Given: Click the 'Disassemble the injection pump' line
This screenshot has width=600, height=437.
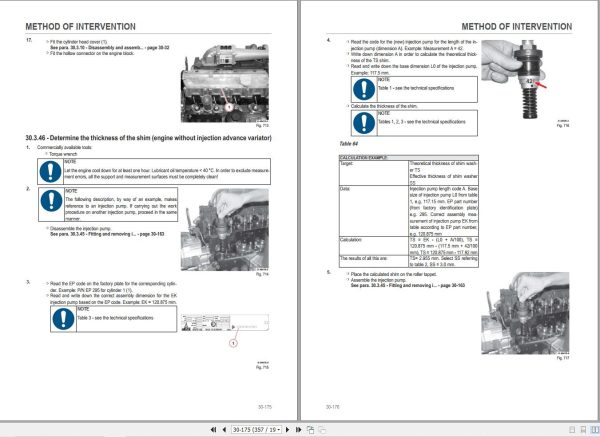Looking at the screenshot, I should tap(80, 228).
